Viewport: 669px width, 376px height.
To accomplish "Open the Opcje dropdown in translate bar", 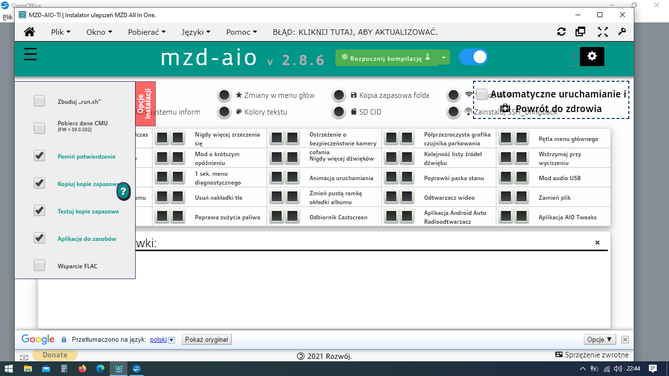I will tap(599, 339).
